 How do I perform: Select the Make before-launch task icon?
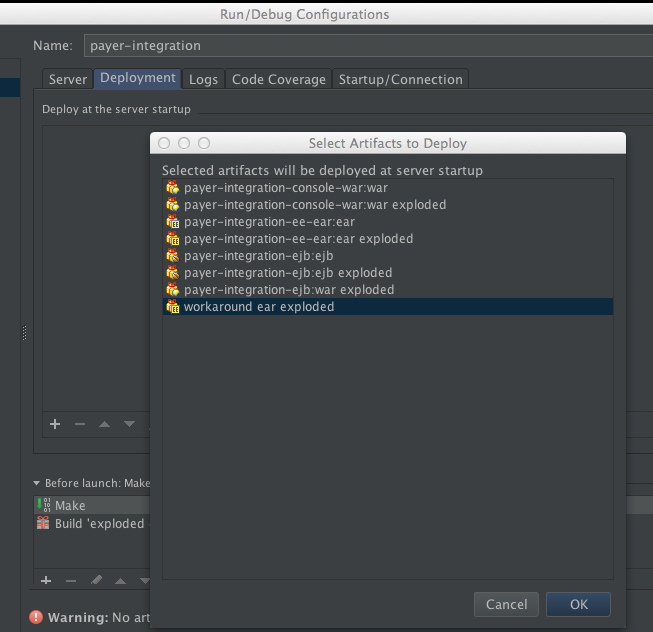43,505
